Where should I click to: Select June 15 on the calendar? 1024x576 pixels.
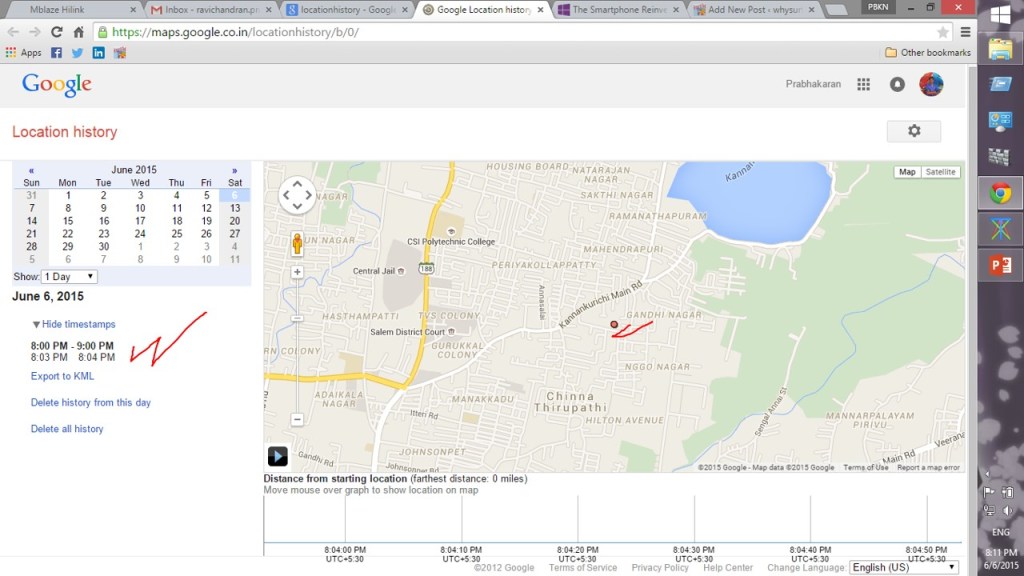click(x=67, y=221)
